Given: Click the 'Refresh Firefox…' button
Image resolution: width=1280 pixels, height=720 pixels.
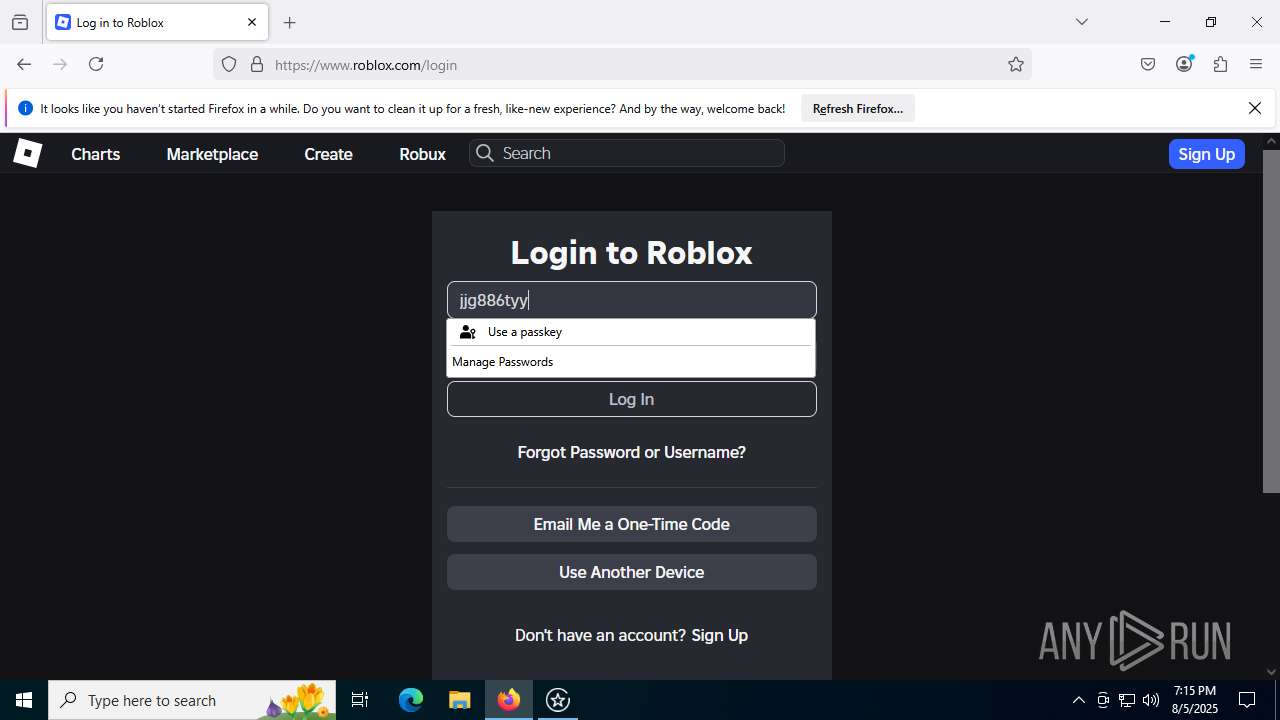Looking at the screenshot, I should (x=857, y=108).
